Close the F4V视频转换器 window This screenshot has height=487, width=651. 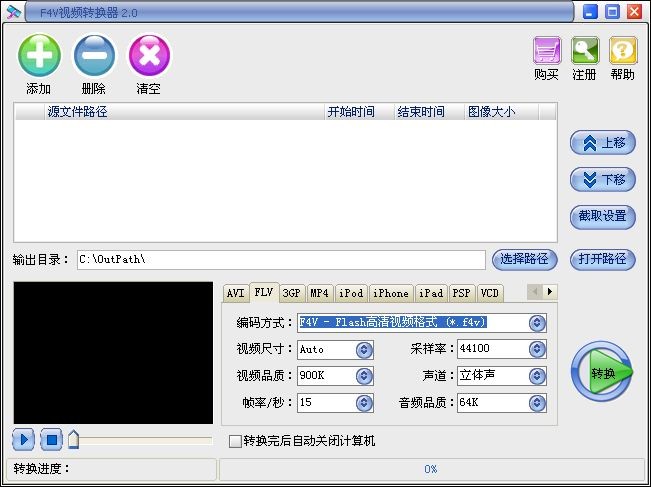click(x=634, y=12)
